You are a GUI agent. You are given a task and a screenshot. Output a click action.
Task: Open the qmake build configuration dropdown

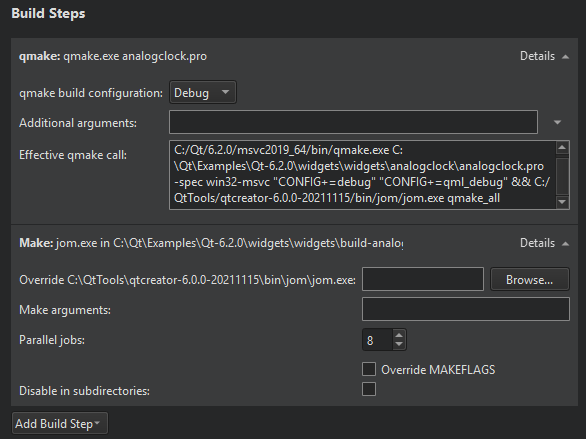[203, 92]
